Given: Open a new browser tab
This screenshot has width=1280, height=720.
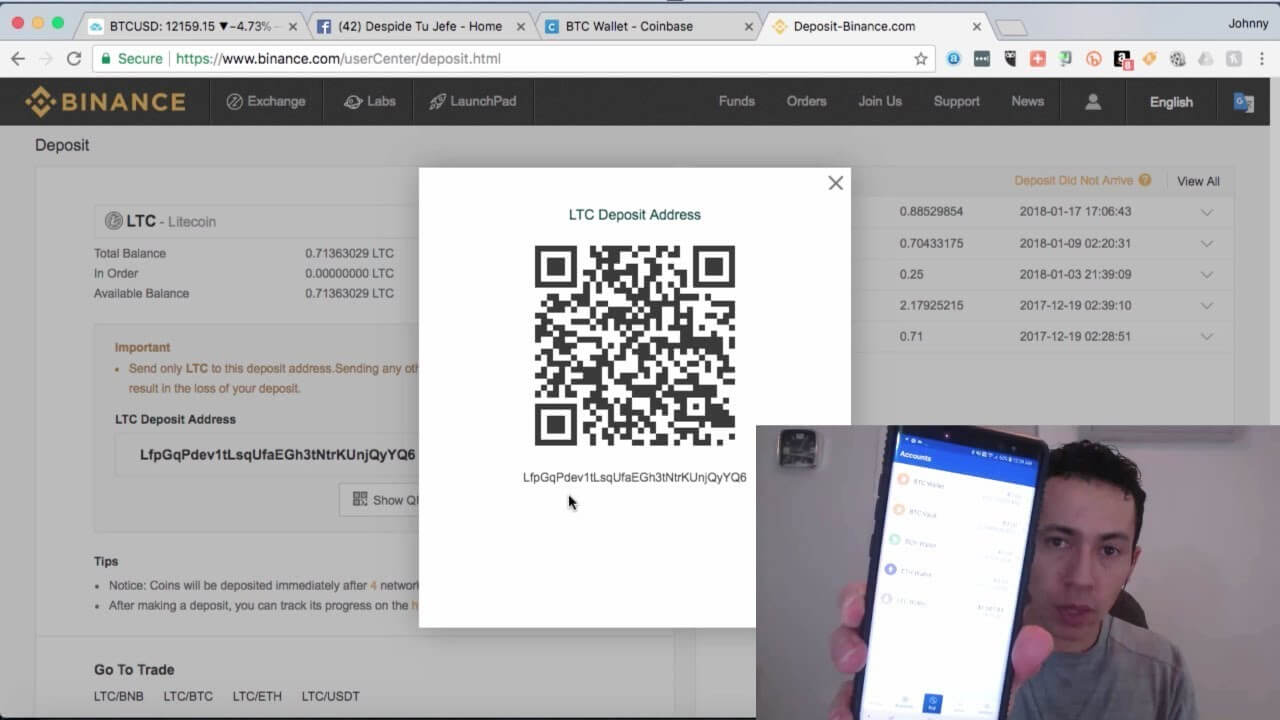Looking at the screenshot, I should click(1011, 28).
